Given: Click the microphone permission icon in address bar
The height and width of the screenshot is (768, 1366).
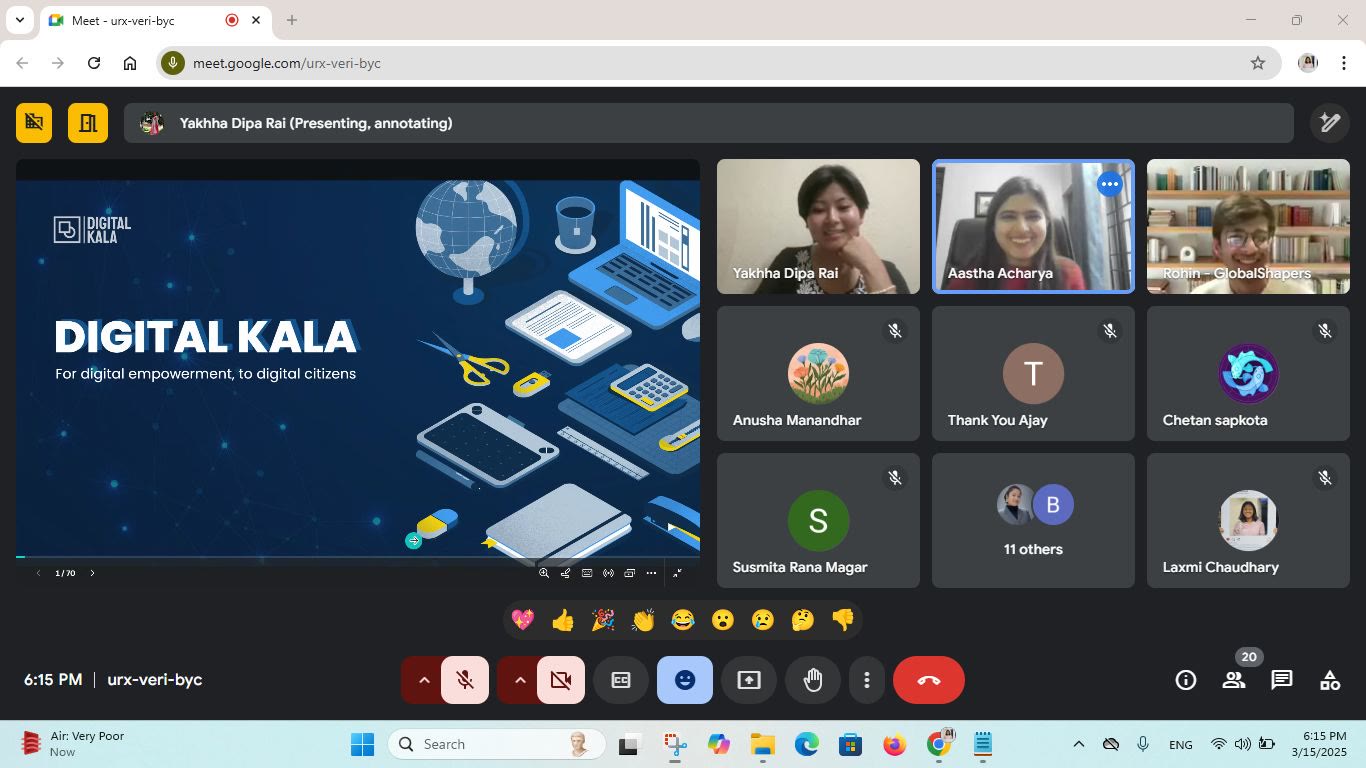Looking at the screenshot, I should pyautogui.click(x=173, y=63).
